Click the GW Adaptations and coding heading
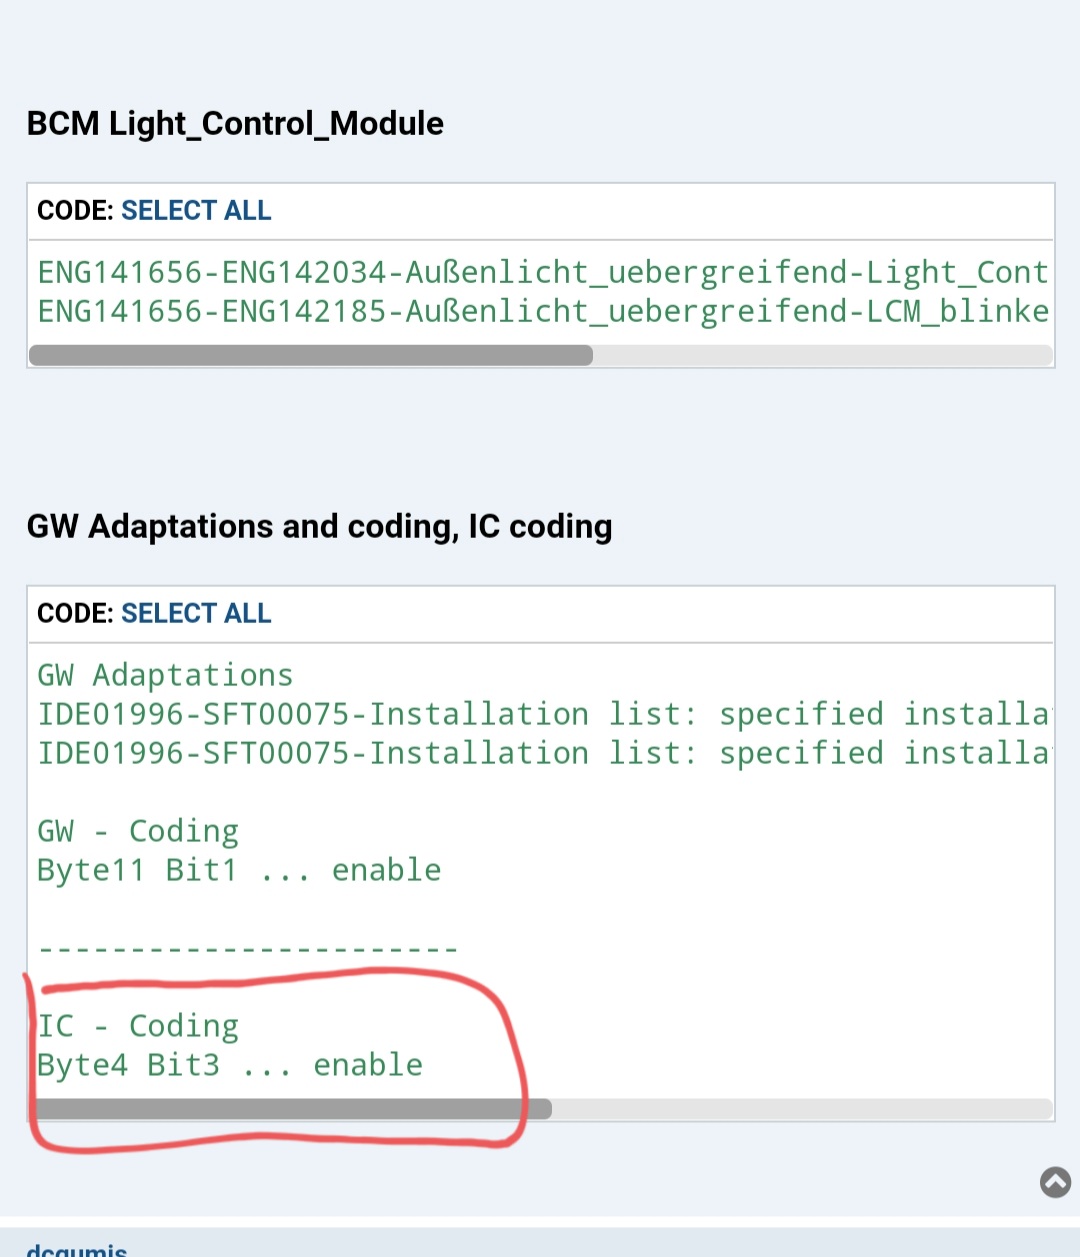 coord(319,527)
